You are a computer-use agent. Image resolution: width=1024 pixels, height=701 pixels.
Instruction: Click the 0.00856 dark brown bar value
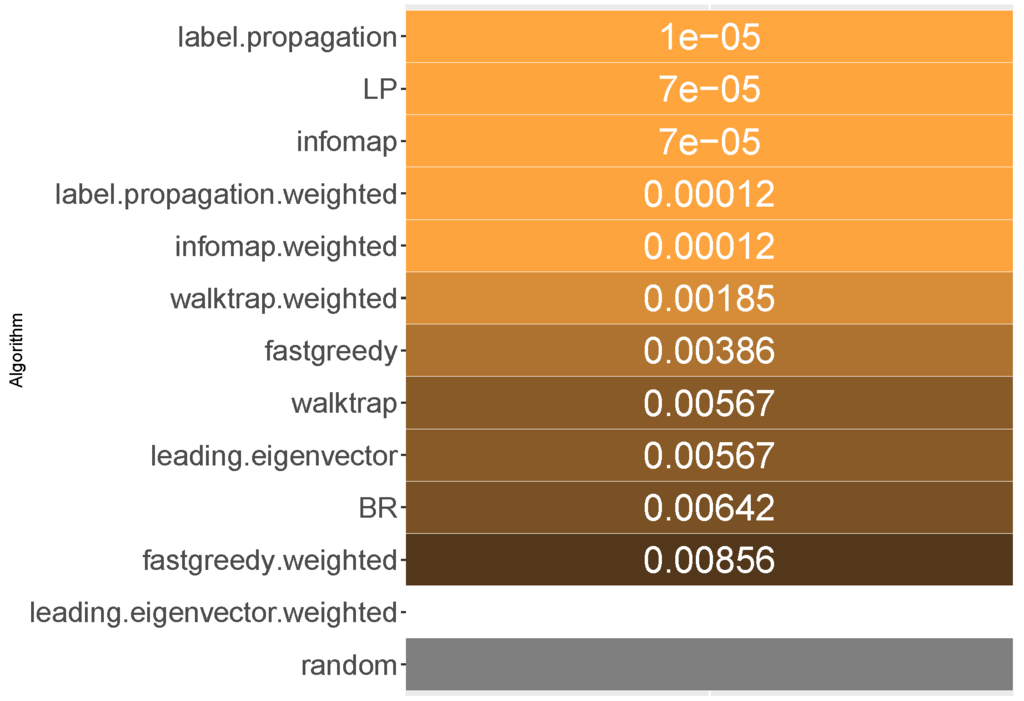click(x=709, y=560)
